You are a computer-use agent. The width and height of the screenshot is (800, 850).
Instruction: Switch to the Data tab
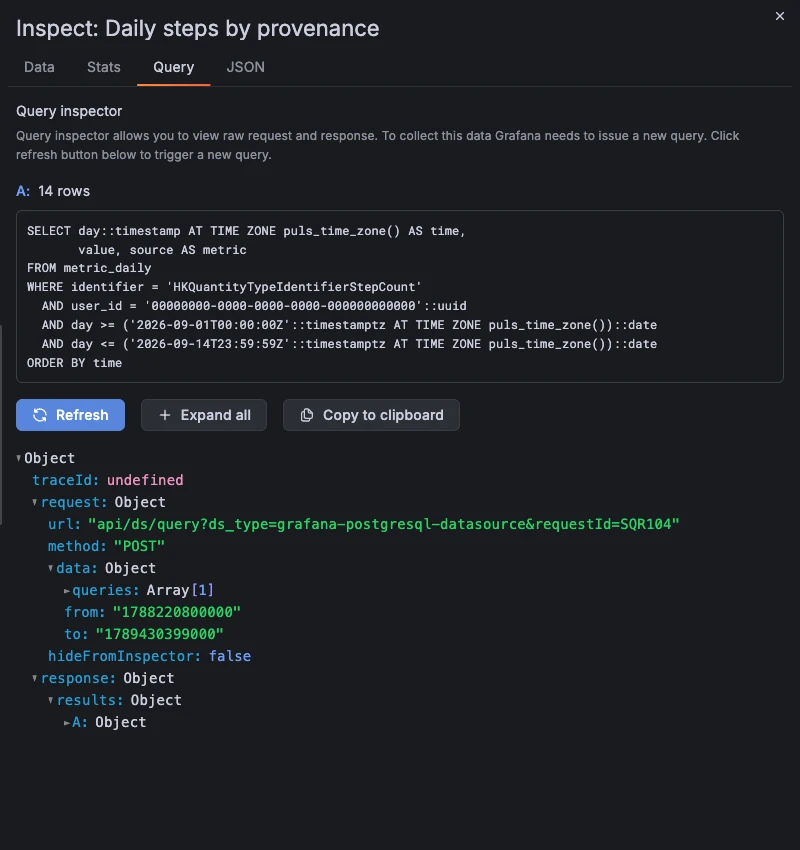click(x=39, y=67)
